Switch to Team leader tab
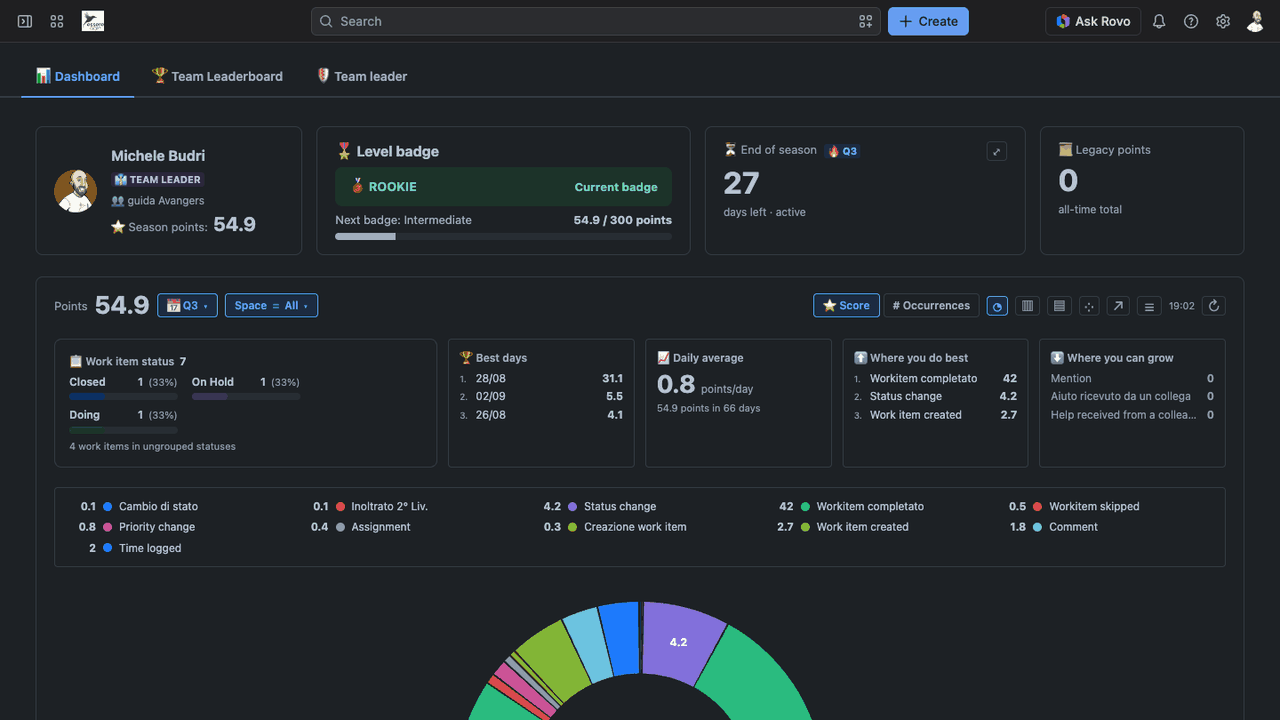The width and height of the screenshot is (1280, 720). coord(361,76)
